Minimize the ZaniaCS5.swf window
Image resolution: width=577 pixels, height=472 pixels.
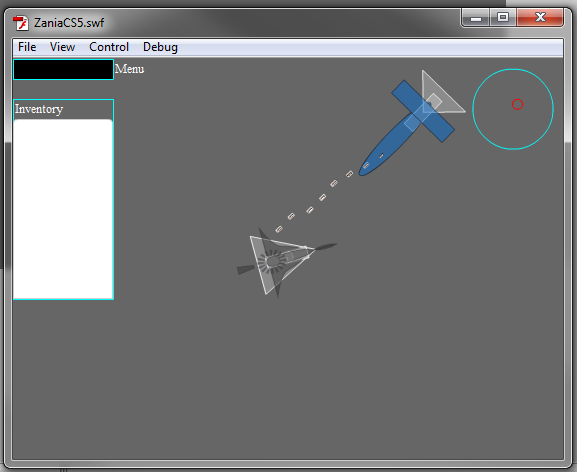click(x=475, y=18)
